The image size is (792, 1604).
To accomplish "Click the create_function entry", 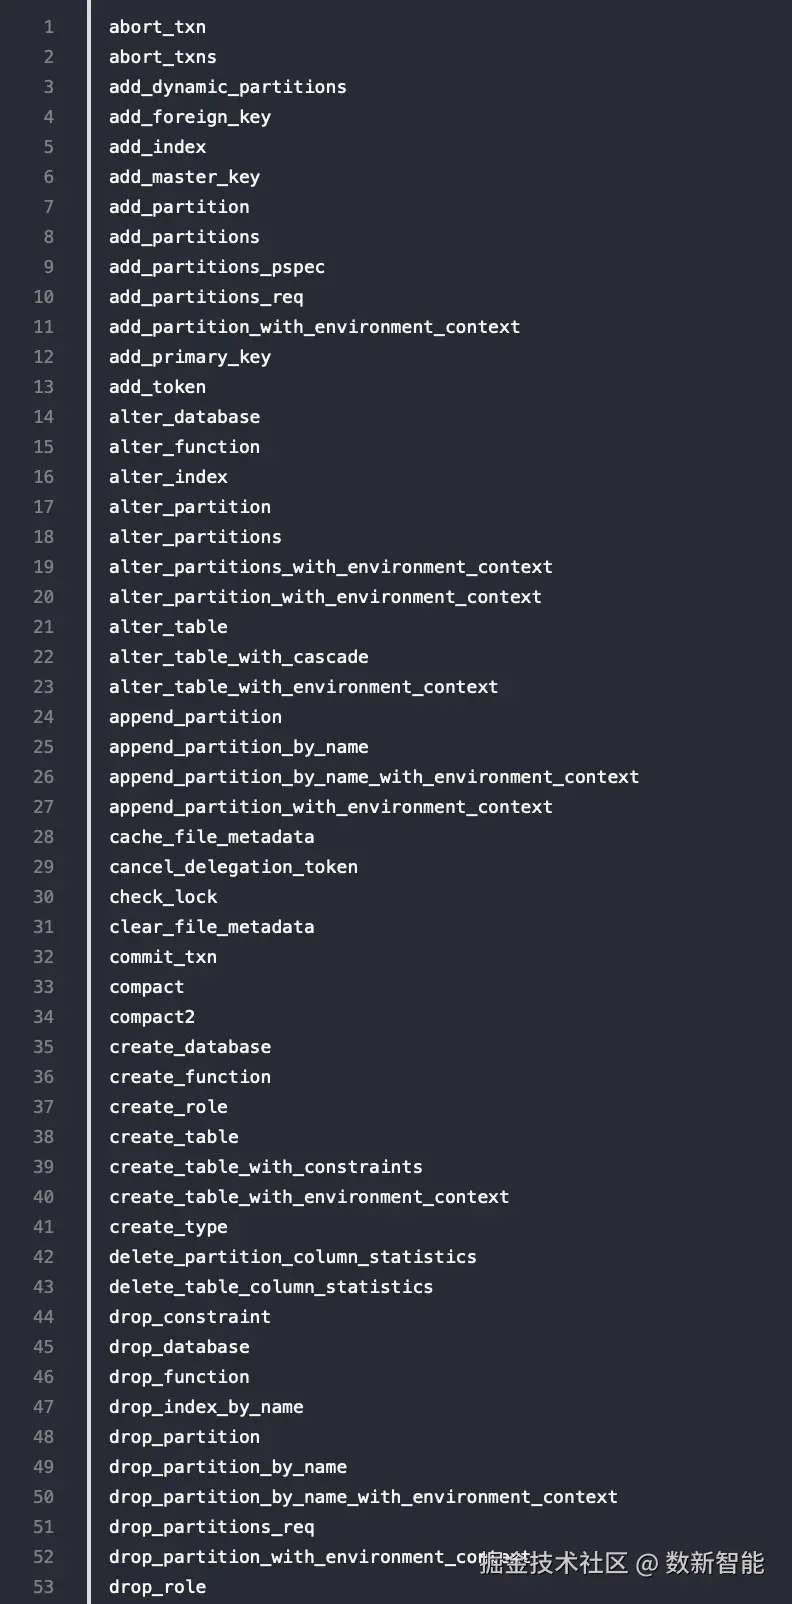I will click(x=189, y=1077).
